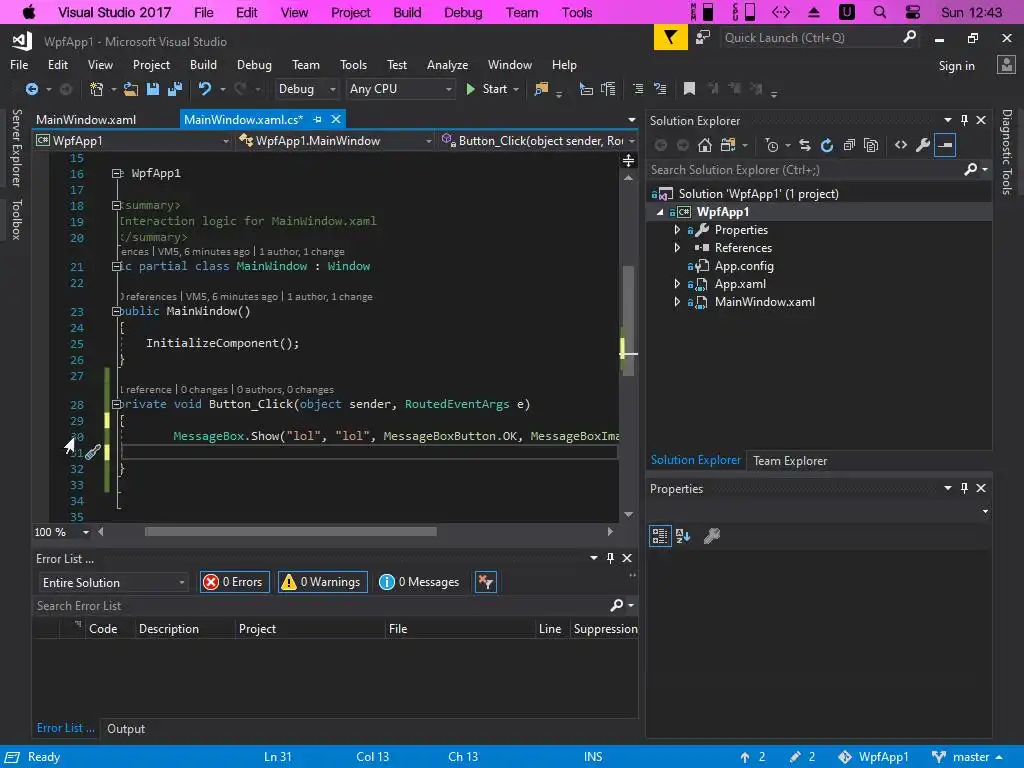1024x768 pixels.
Task: Click the Find in Files toolbar icon
Action: (541, 89)
